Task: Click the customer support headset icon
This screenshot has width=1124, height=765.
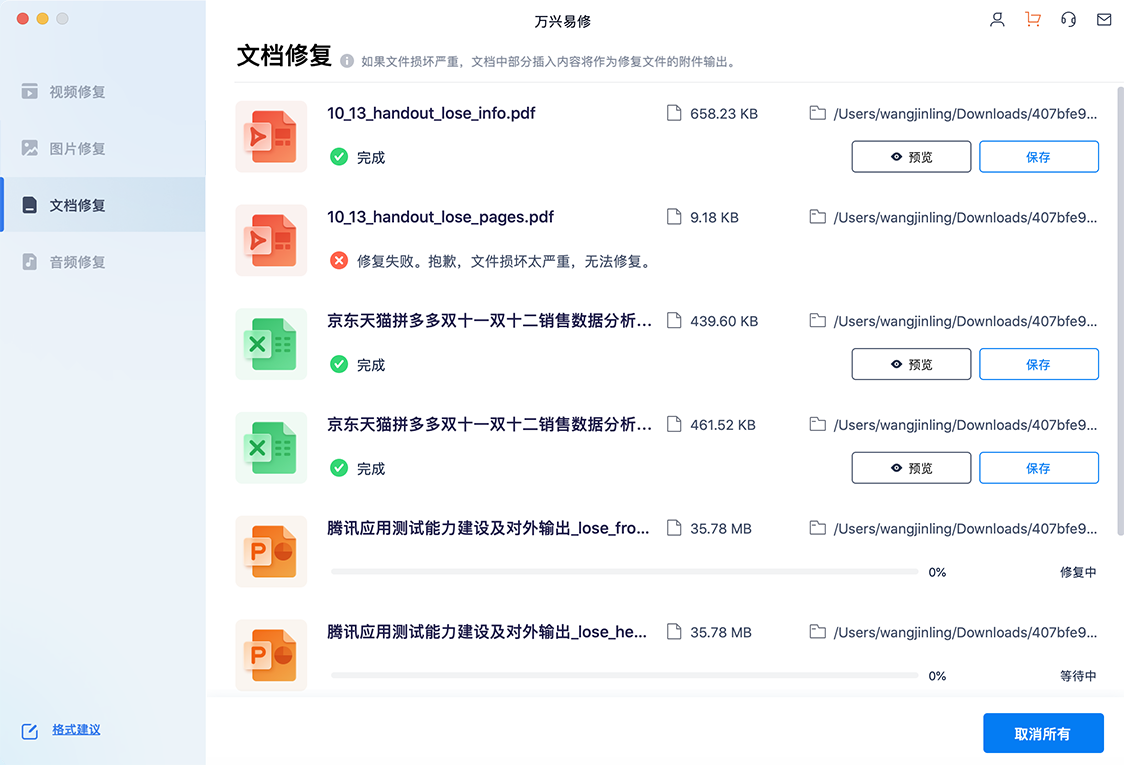Action: coord(1068,19)
